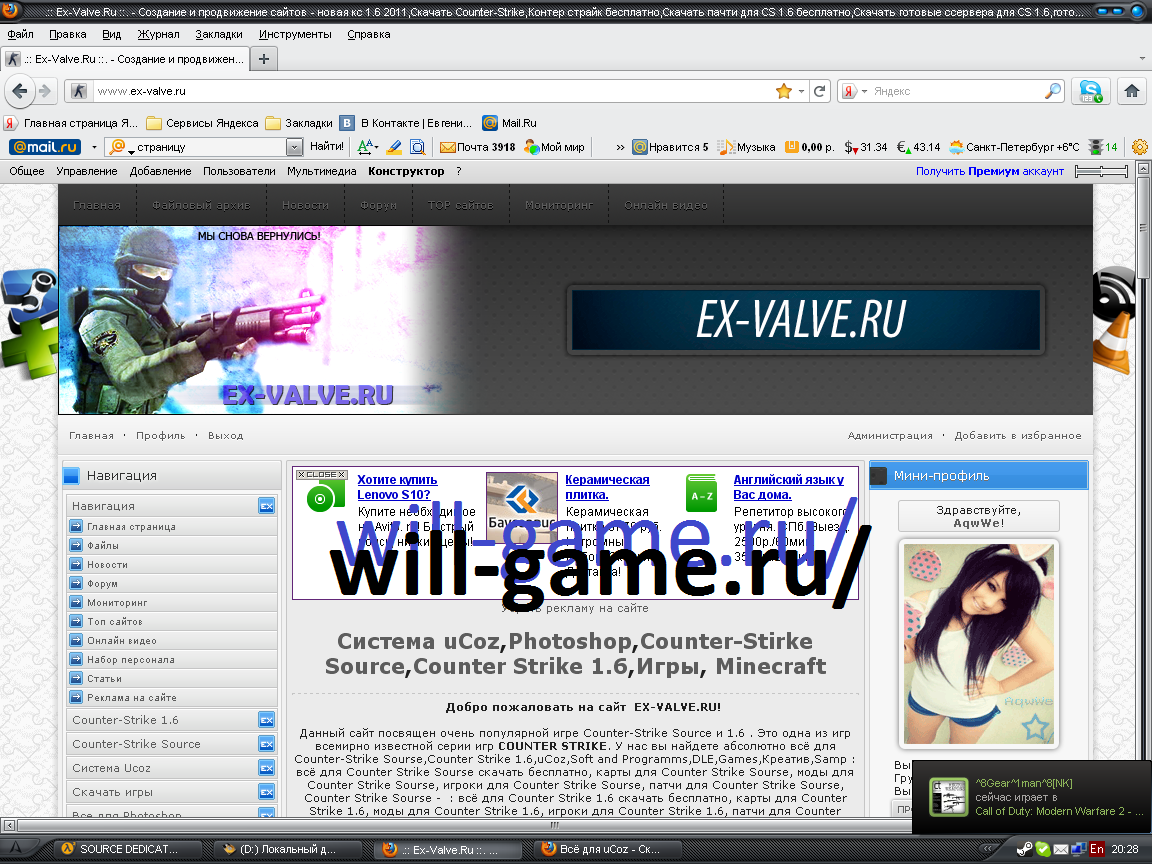Expand Counter-Strike 1.6 sidebar section

coord(267,720)
